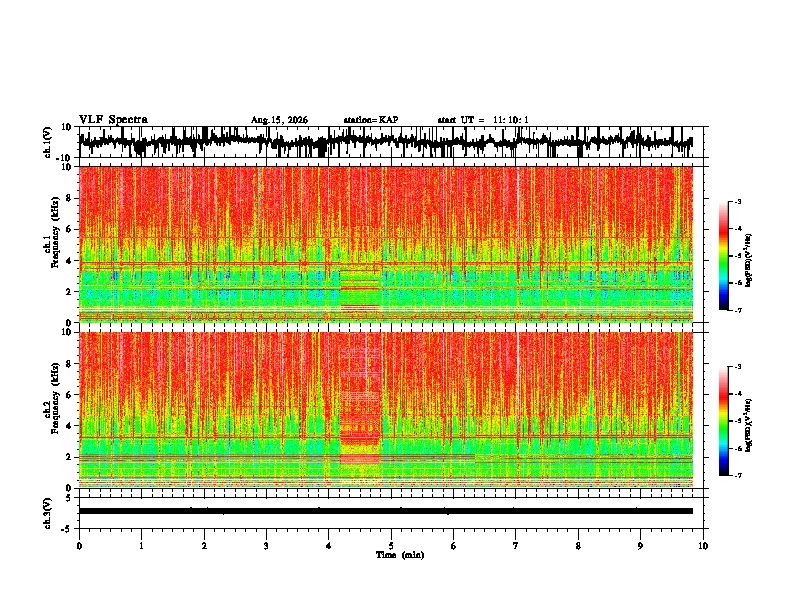Click the red burst in ch.2 near 4.5 minutes
This screenshot has width=792, height=612.
(360, 405)
